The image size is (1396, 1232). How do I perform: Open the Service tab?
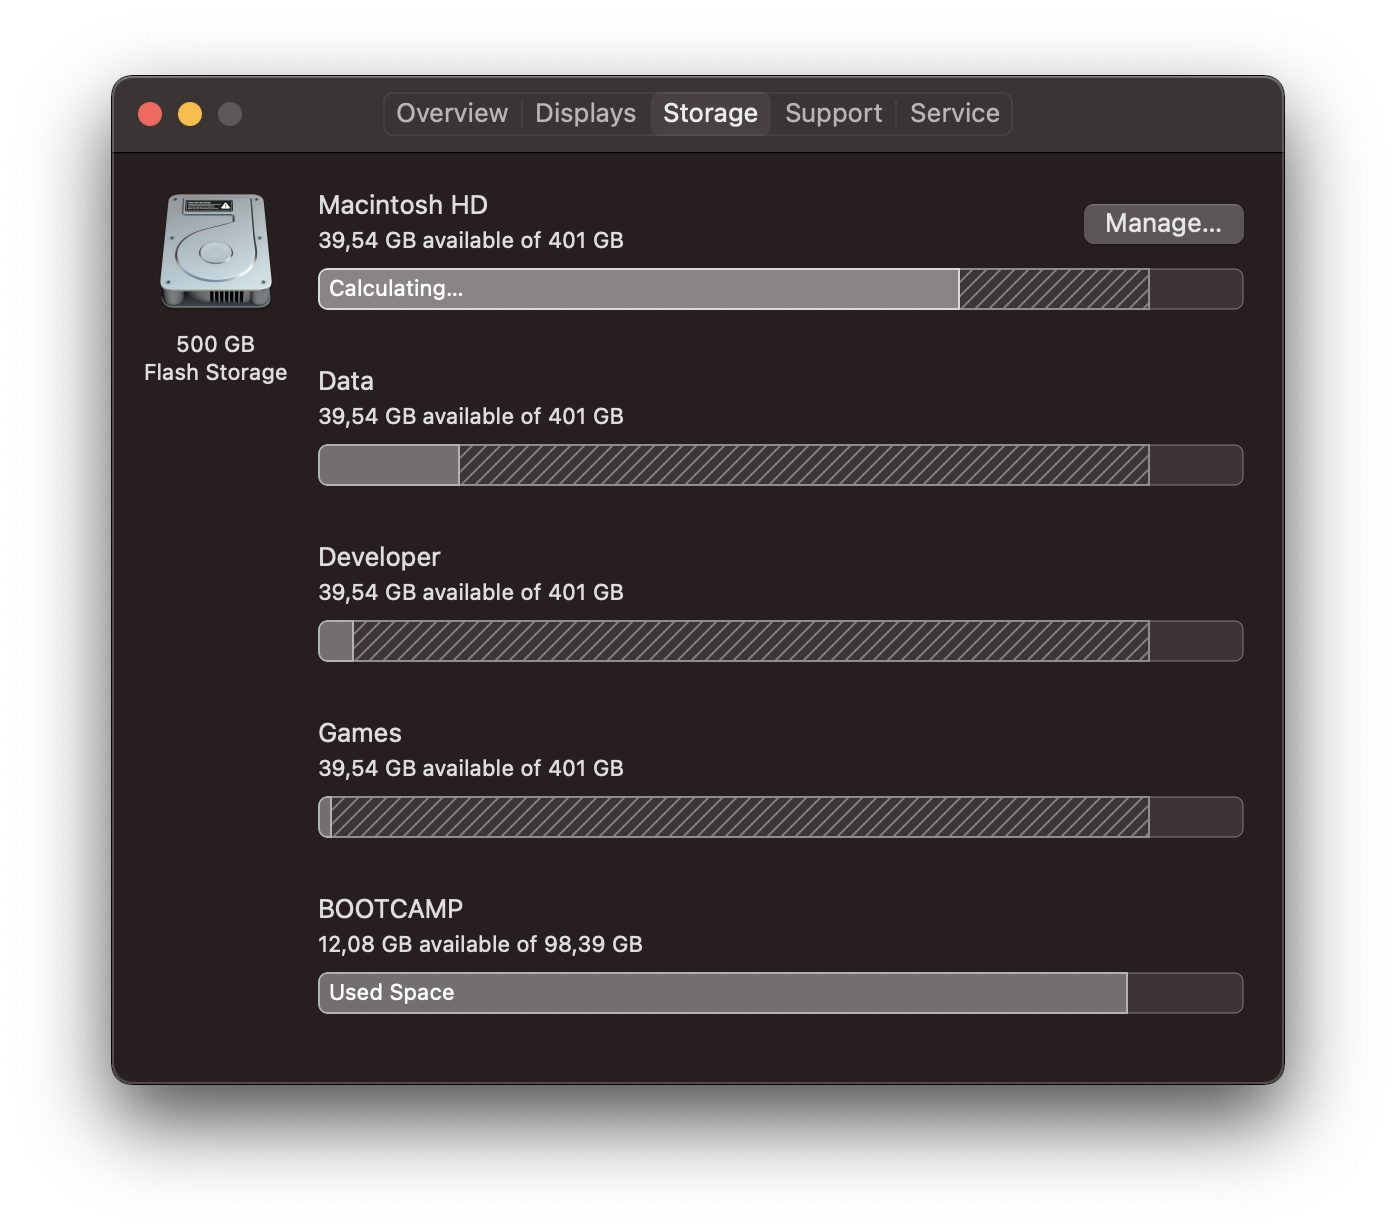click(x=955, y=113)
